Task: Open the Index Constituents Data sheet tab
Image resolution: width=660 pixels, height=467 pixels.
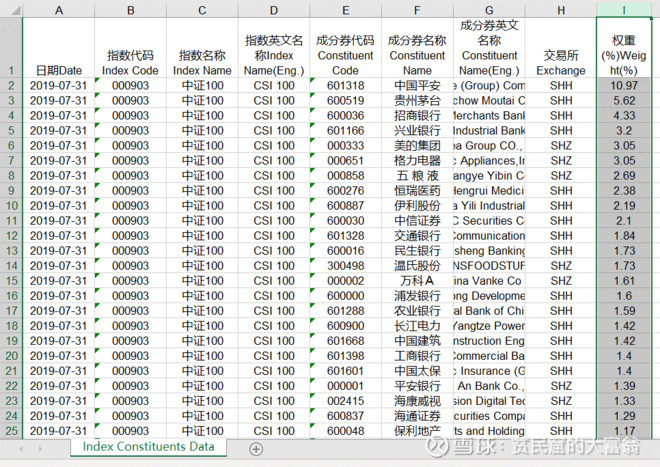Action: point(148,447)
